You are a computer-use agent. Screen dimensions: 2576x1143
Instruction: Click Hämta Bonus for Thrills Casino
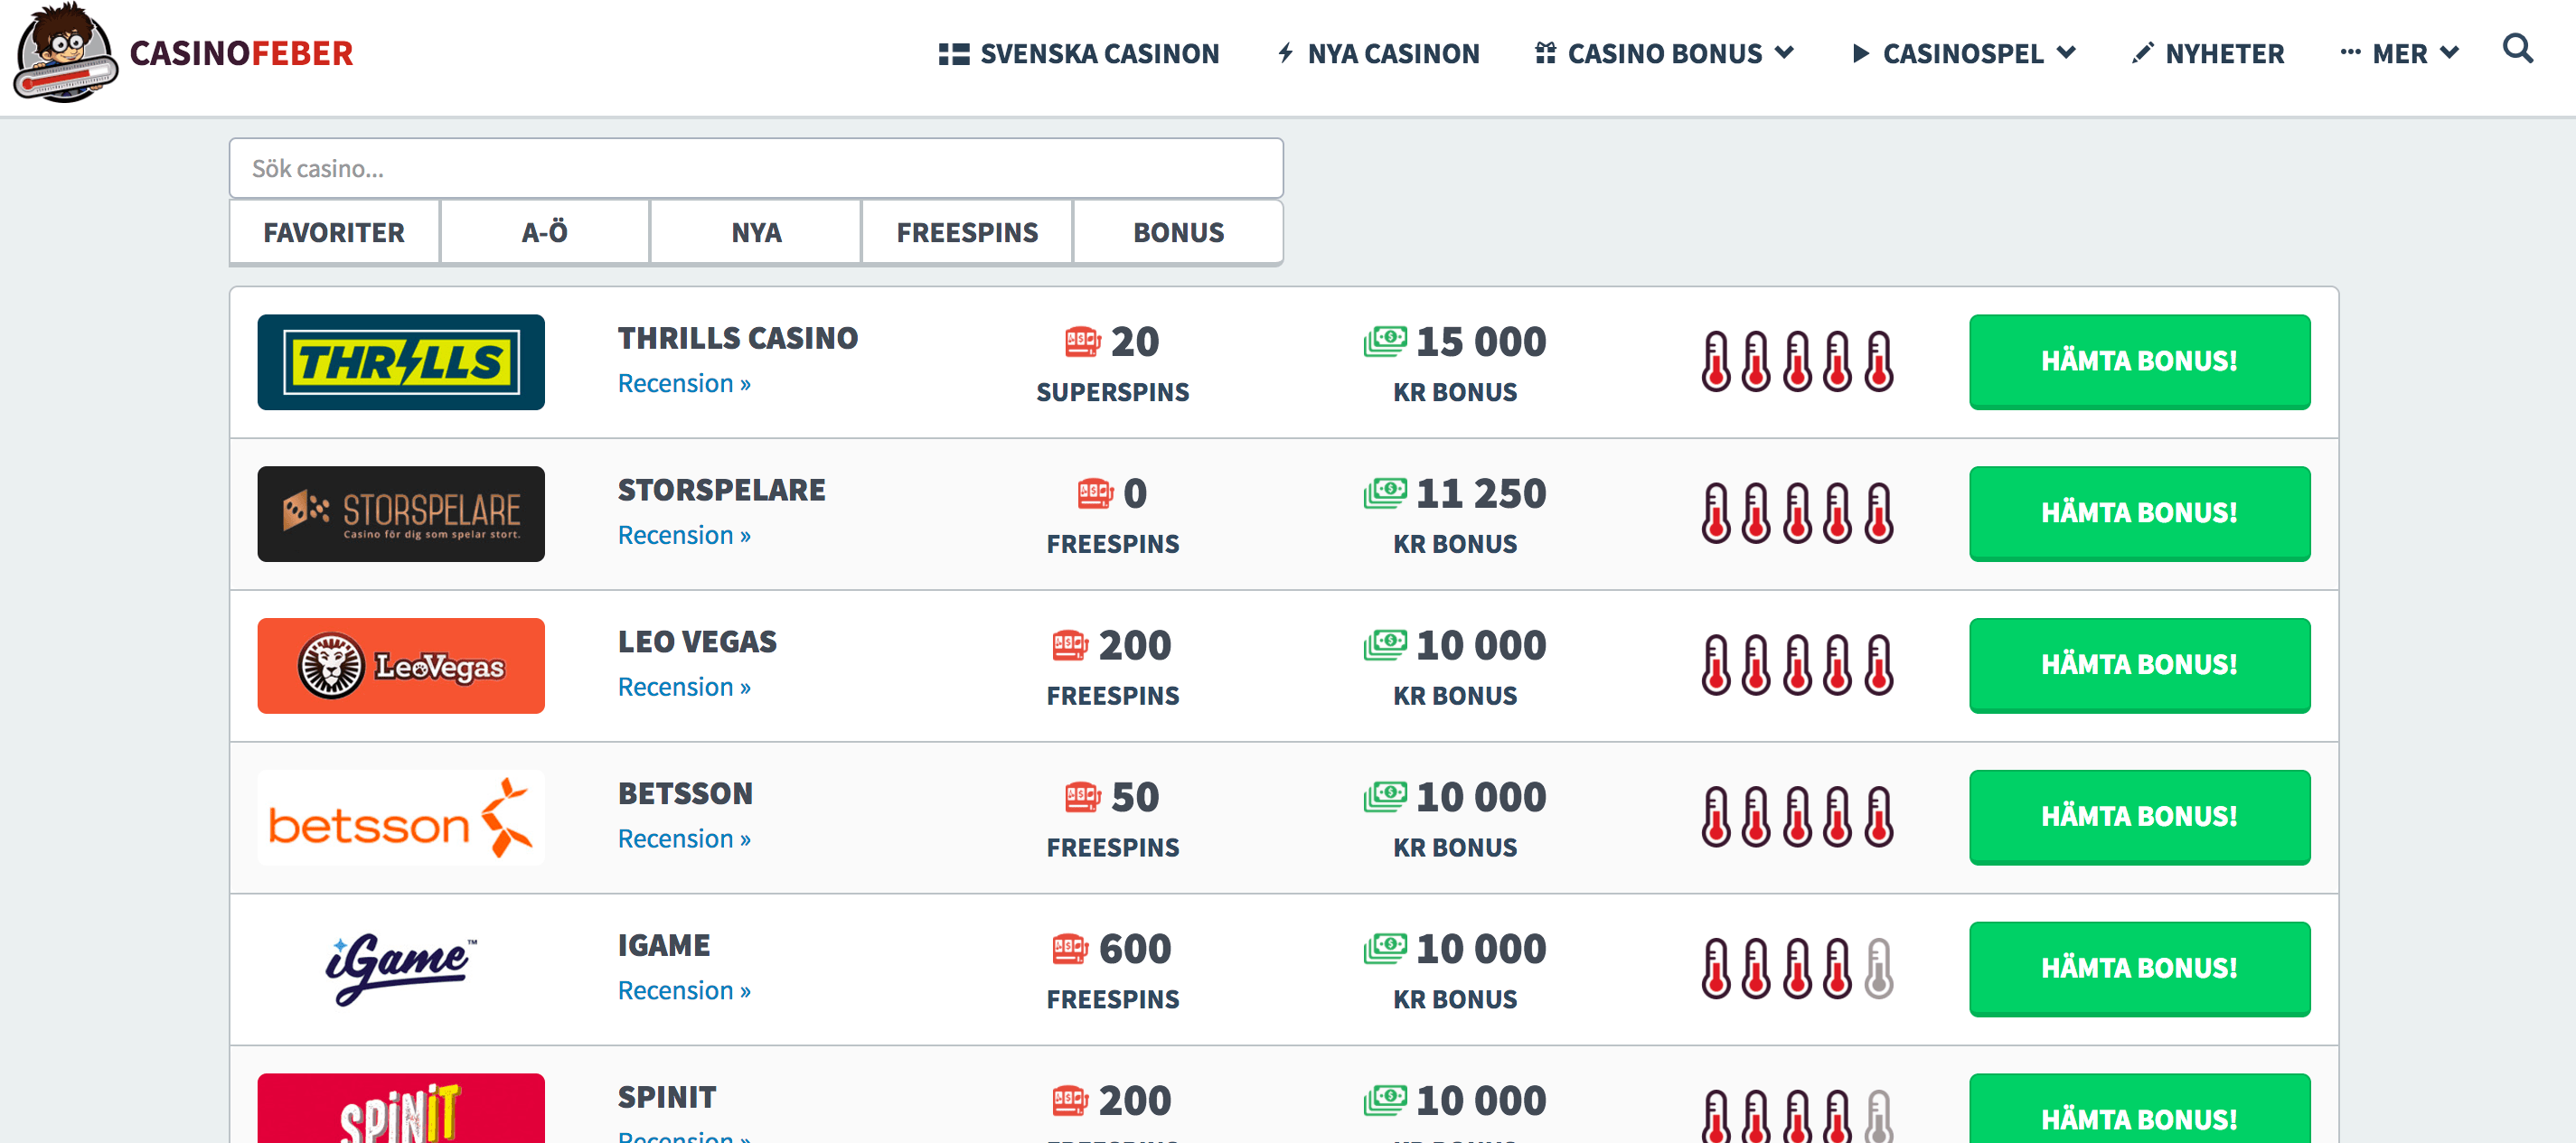[x=2139, y=361]
